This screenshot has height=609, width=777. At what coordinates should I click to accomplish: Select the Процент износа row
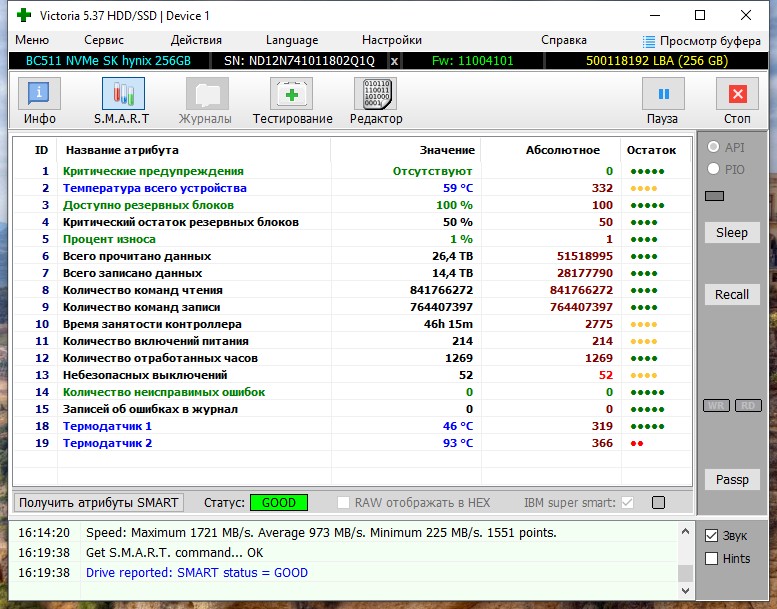pyautogui.click(x=353, y=239)
